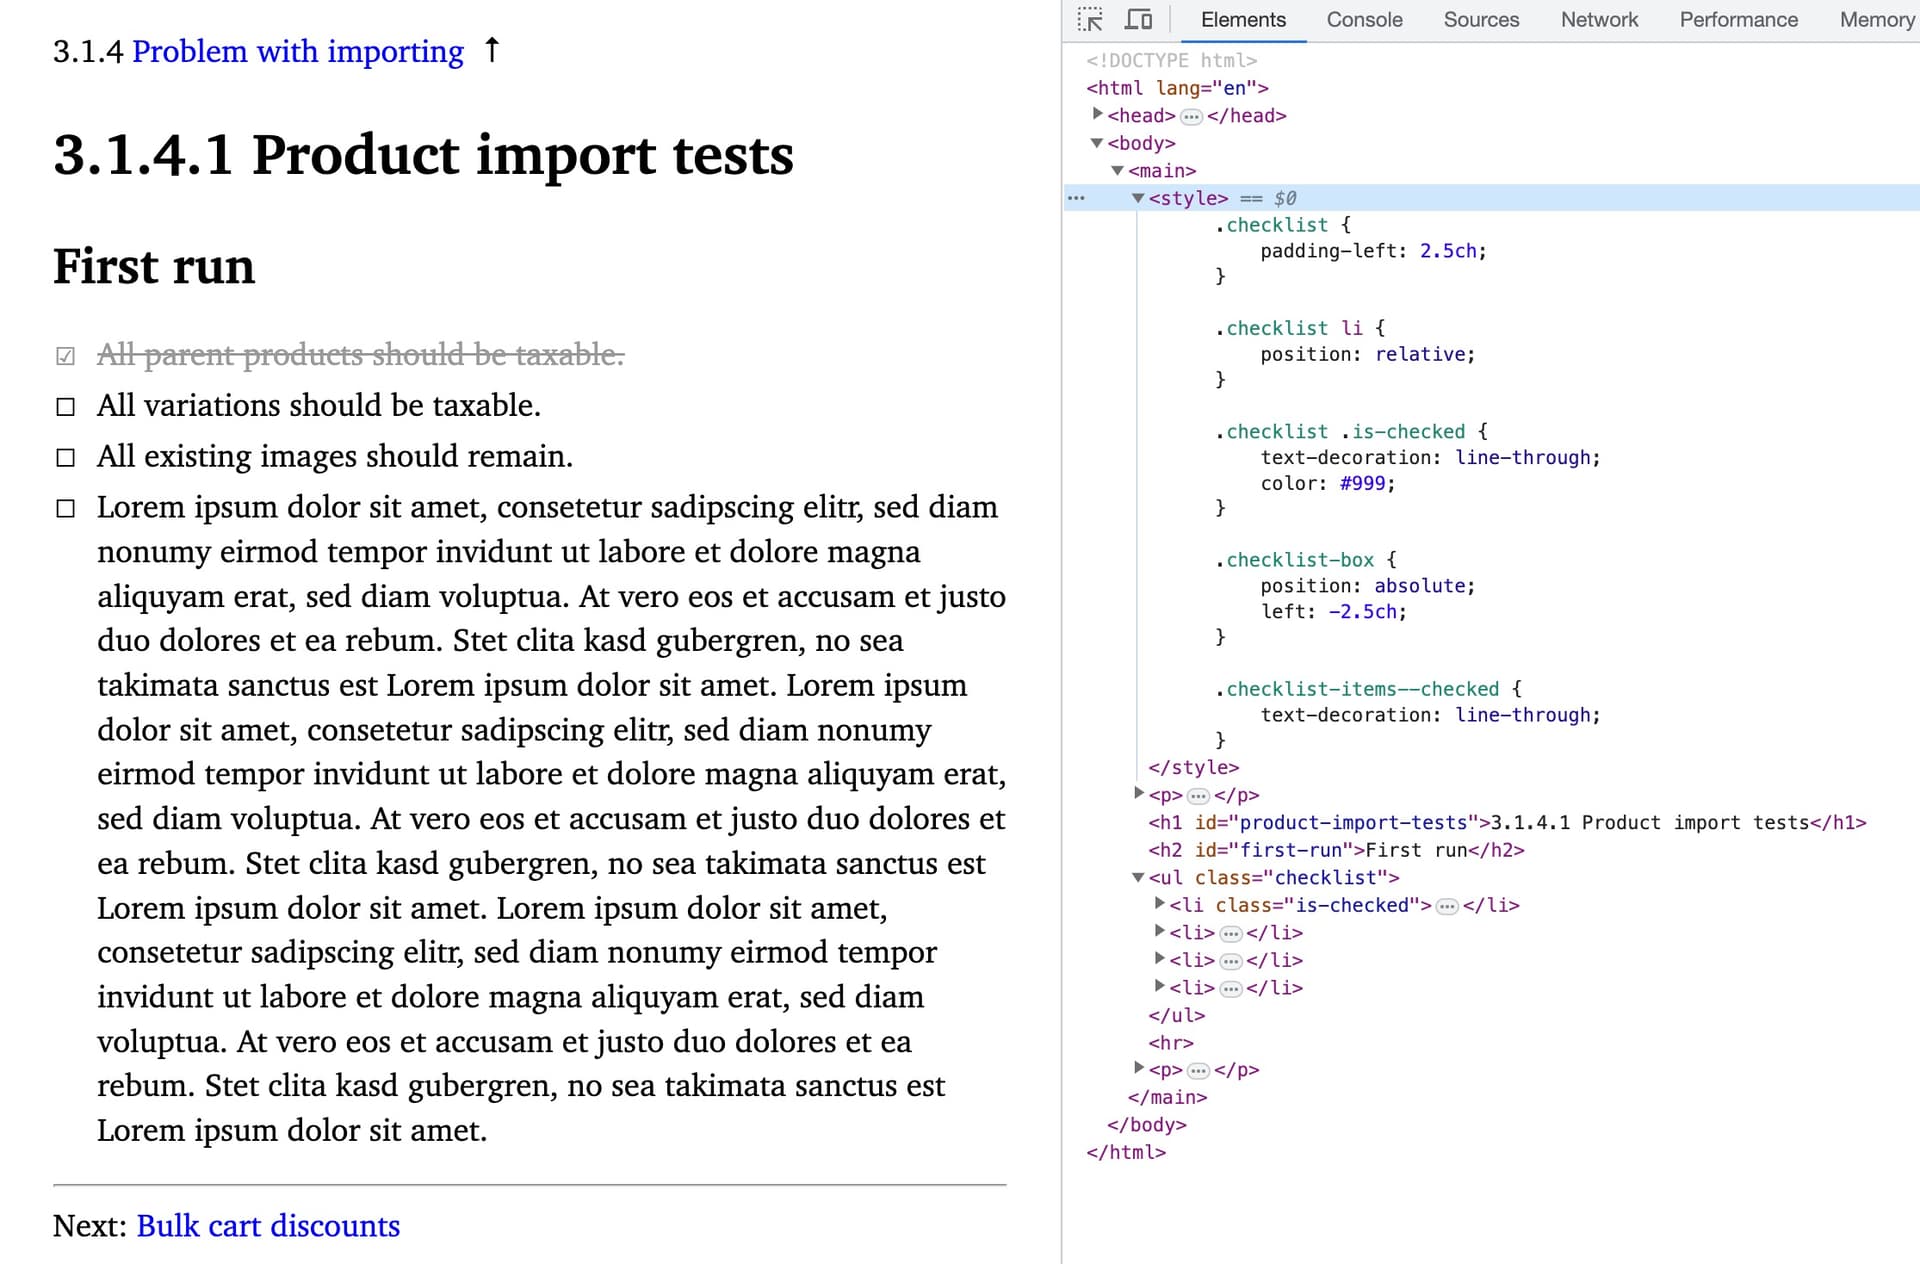1920x1264 pixels.
Task: Click 'left: -2.5ch;' CSS text
Action: click(x=1333, y=613)
